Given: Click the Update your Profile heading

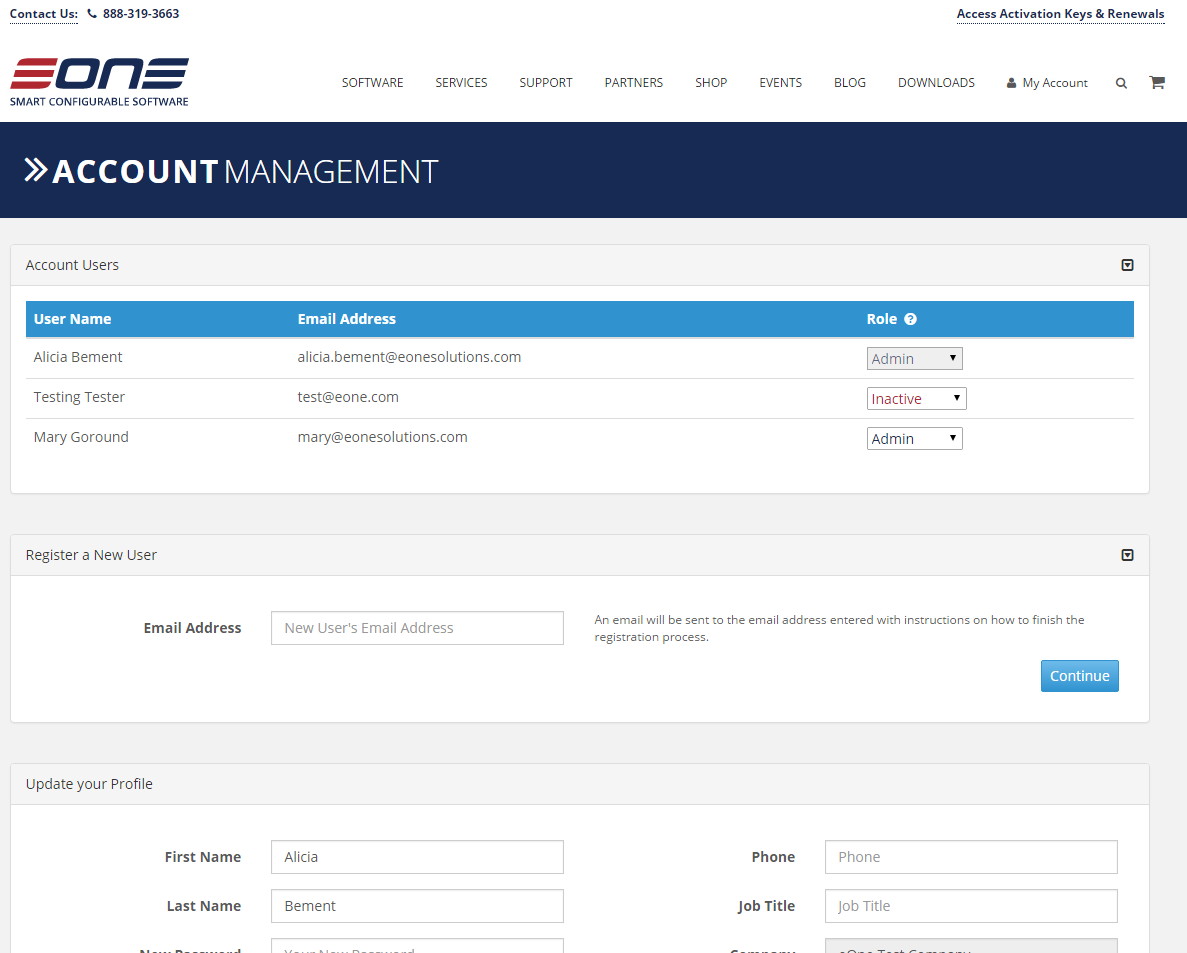Looking at the screenshot, I should click(89, 784).
